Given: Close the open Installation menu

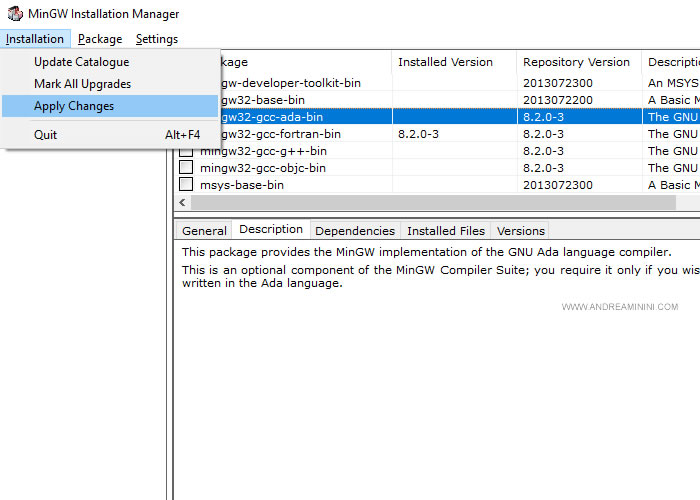Looking at the screenshot, I should tap(35, 39).
